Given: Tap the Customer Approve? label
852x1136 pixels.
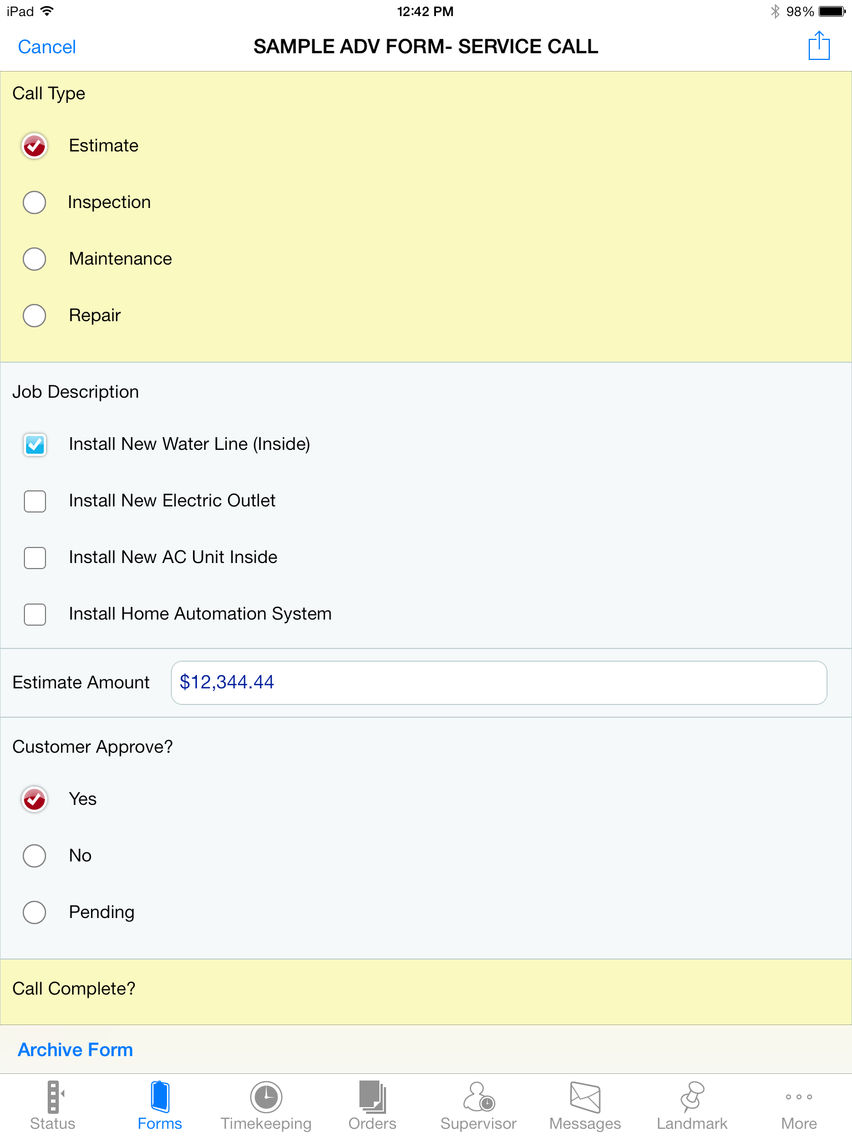Looking at the screenshot, I should [93, 747].
